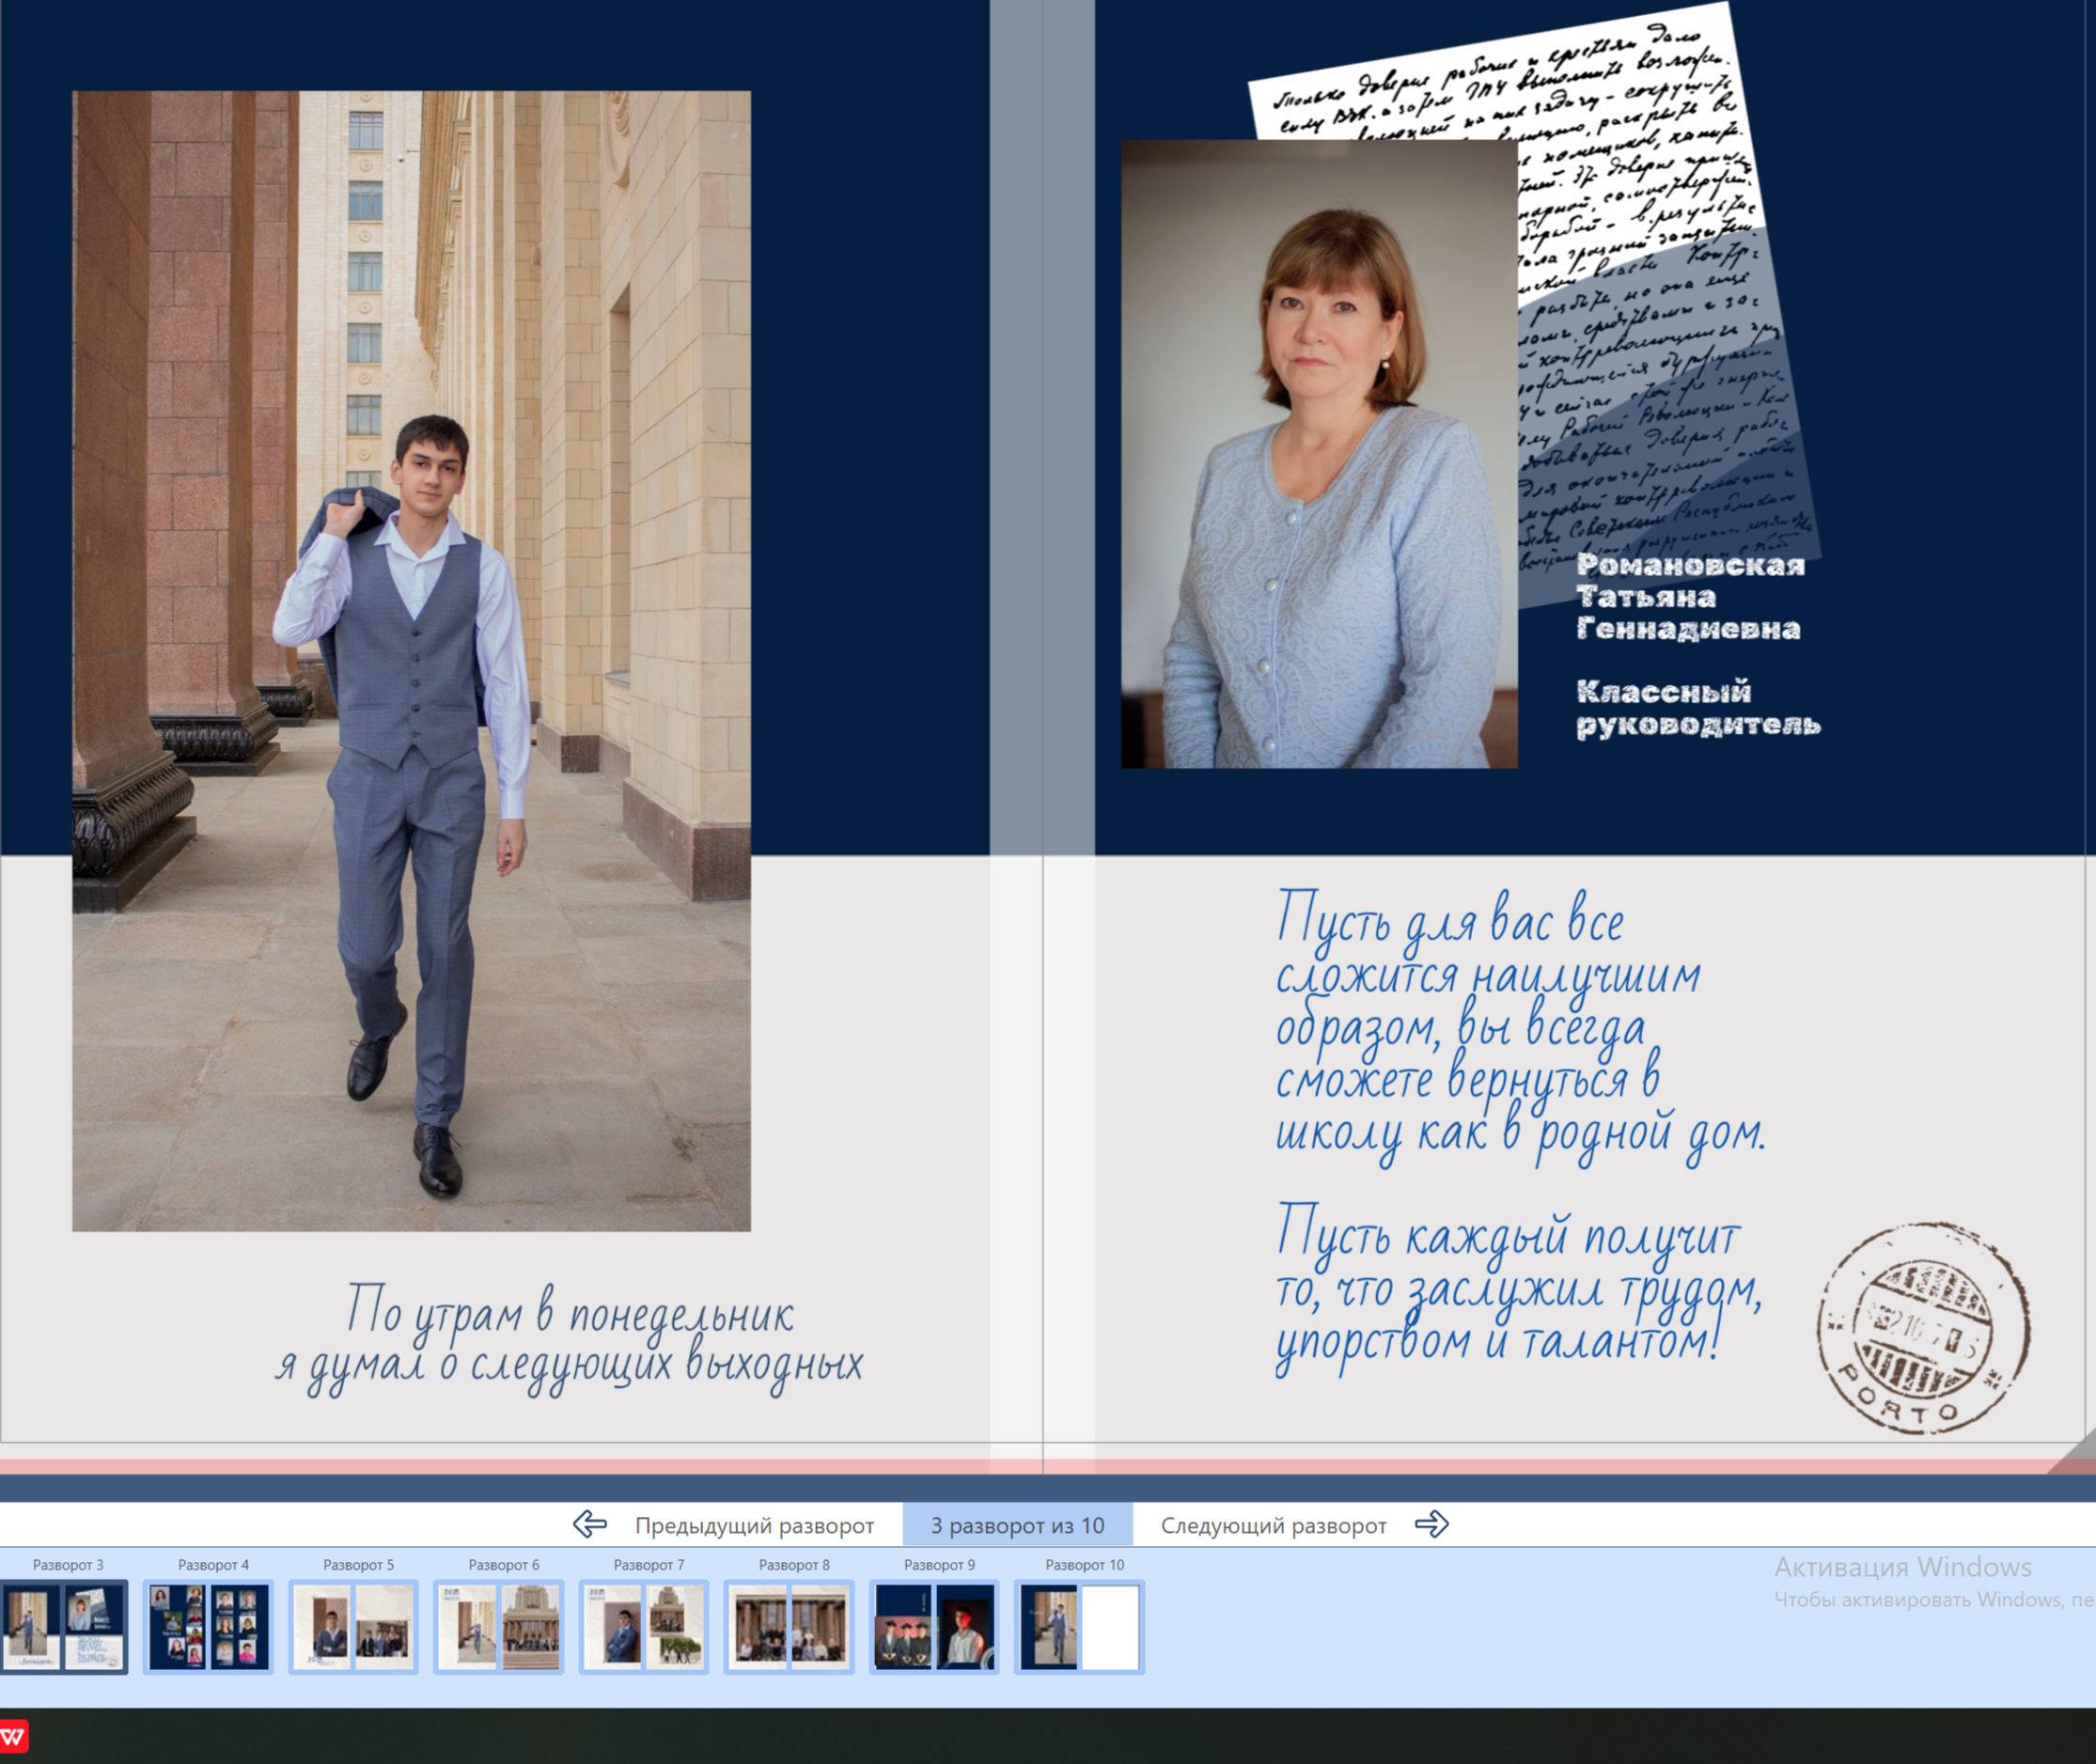Go to the Разворот 5 thumbnail
The height and width of the screenshot is (1764, 2096).
click(353, 1625)
